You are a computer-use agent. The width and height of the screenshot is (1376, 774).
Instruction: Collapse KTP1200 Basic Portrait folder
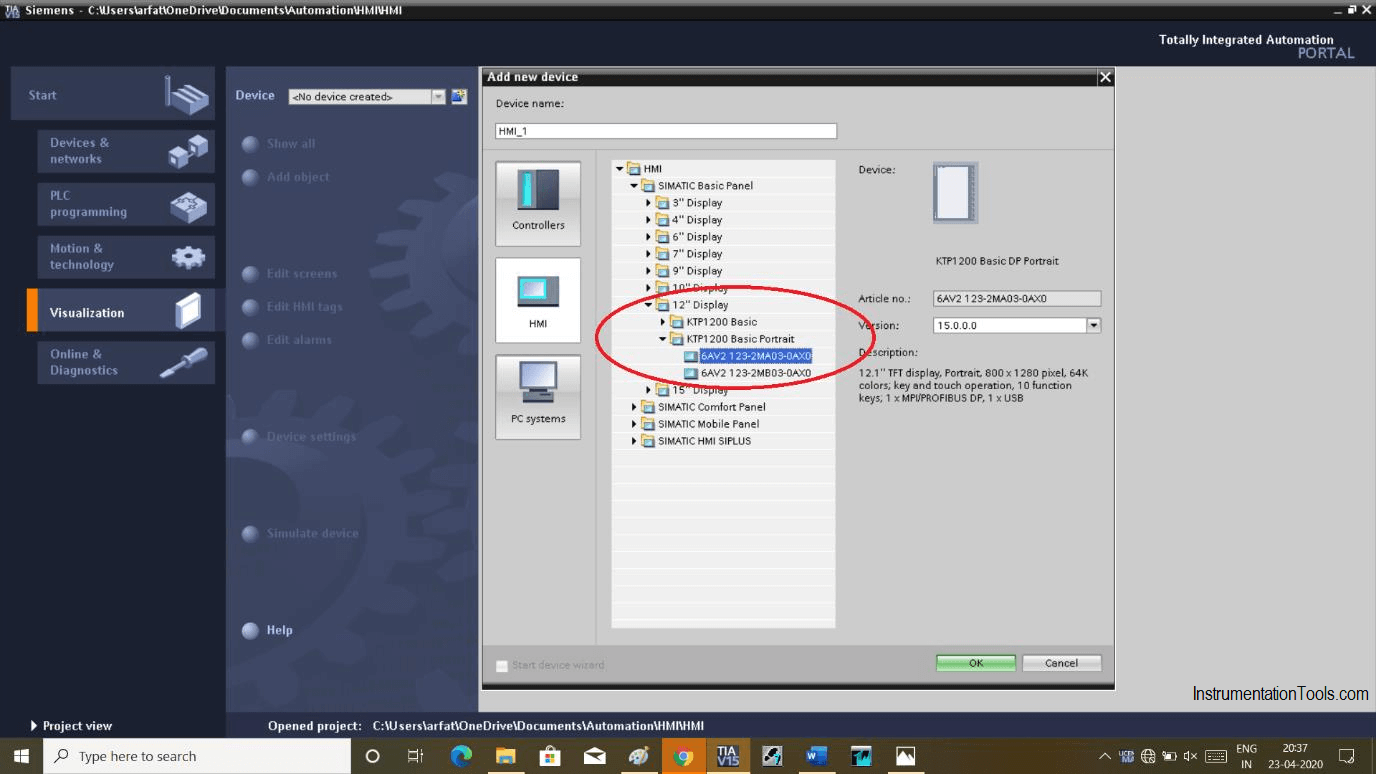click(662, 339)
